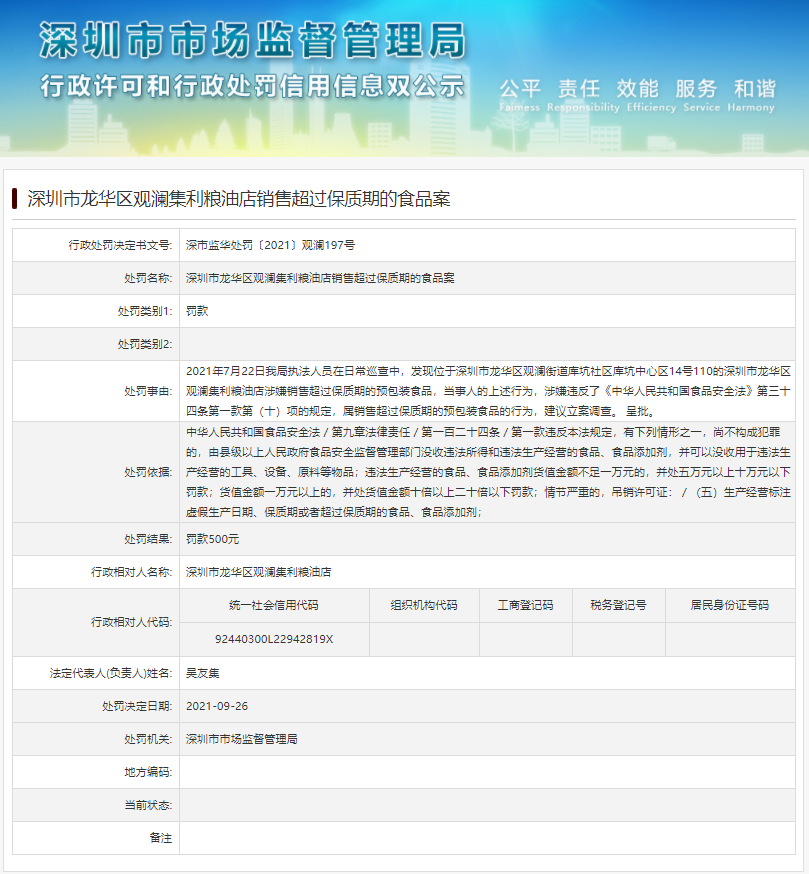Image resolution: width=809 pixels, height=874 pixels.
Task: Click the 行政许可和行政处罚信用信息双公示 subtitle
Action: coord(252,86)
